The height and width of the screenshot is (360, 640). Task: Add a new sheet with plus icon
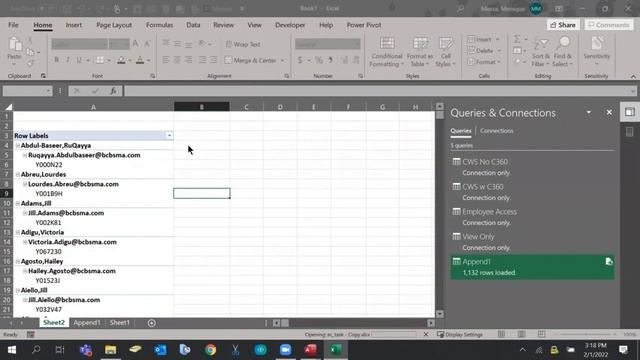coord(151,323)
